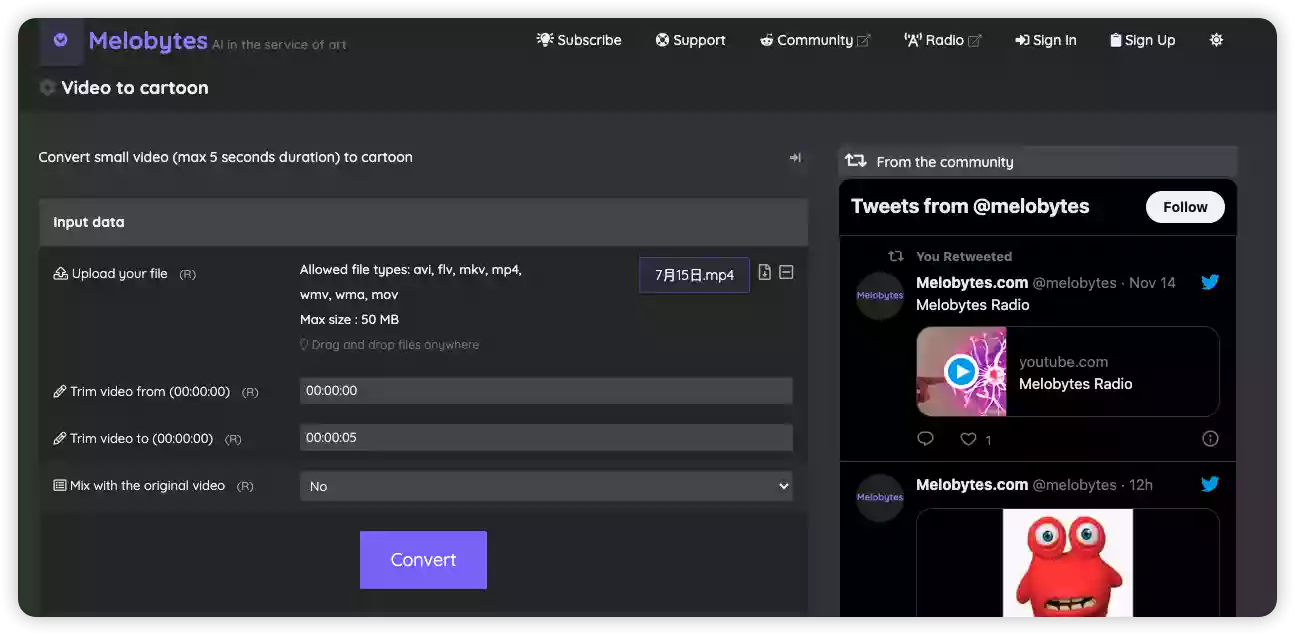Click Sign In in the top navigation

pos(1046,40)
